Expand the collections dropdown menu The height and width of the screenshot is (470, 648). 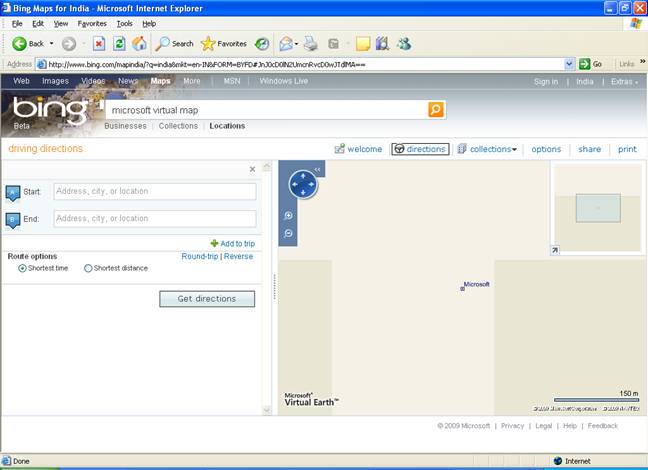pyautogui.click(x=514, y=149)
